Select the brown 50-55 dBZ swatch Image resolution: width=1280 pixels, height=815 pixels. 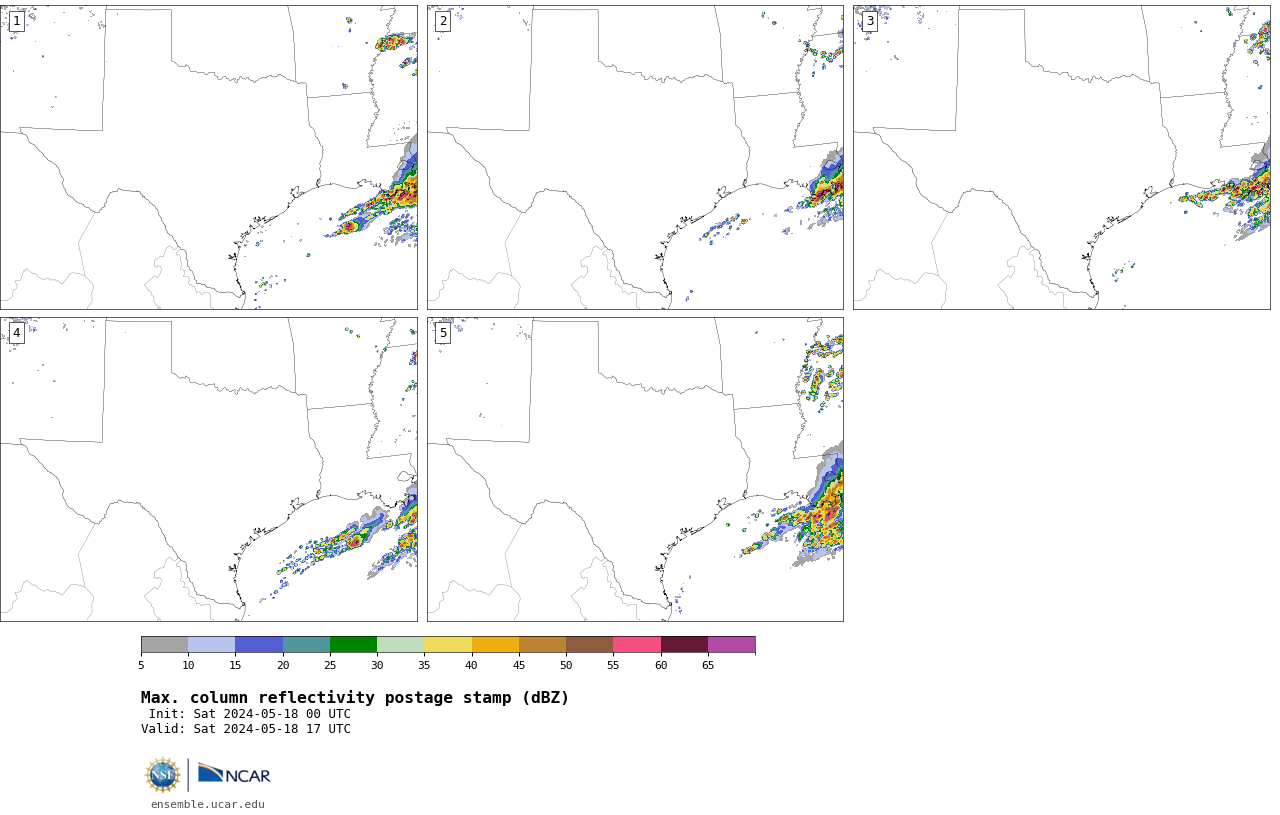pos(590,644)
